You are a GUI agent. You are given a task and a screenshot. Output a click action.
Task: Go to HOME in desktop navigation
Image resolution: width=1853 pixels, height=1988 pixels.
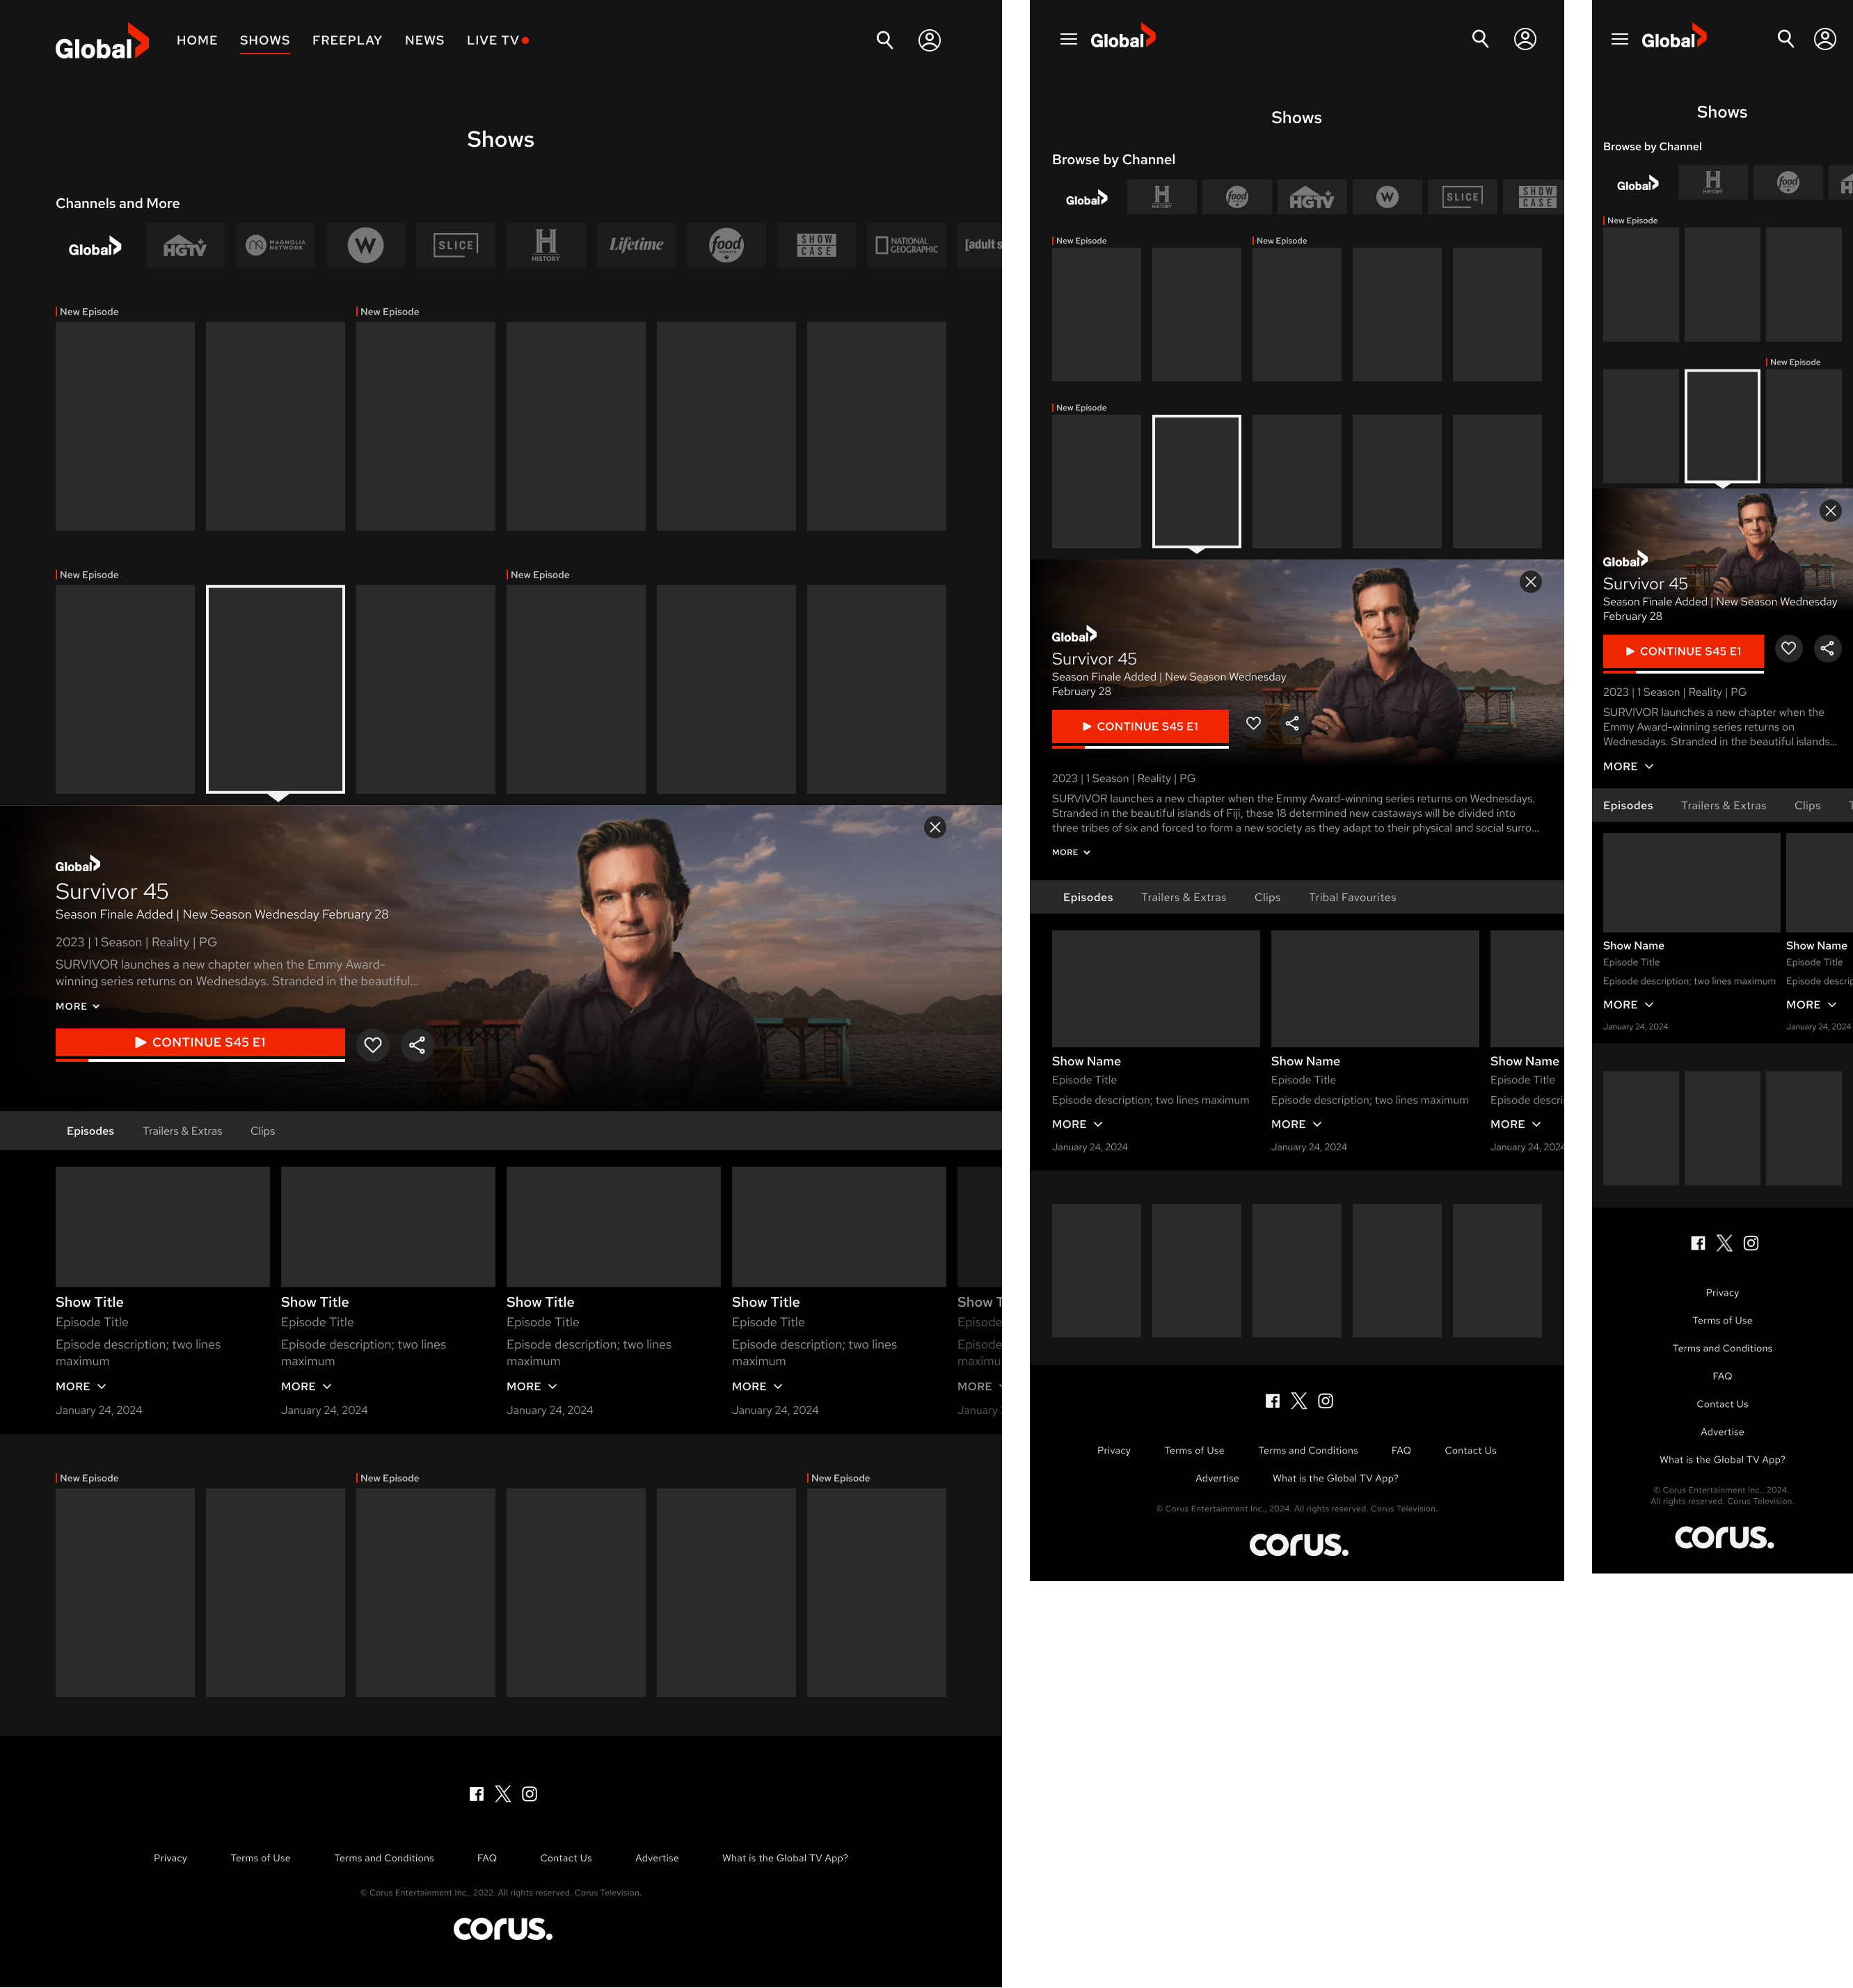coord(197,40)
